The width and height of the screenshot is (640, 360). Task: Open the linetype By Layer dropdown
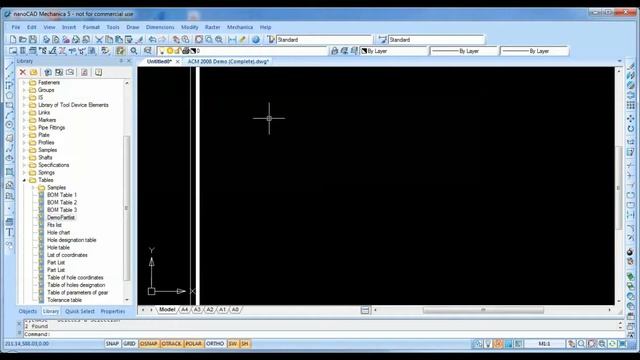464,51
